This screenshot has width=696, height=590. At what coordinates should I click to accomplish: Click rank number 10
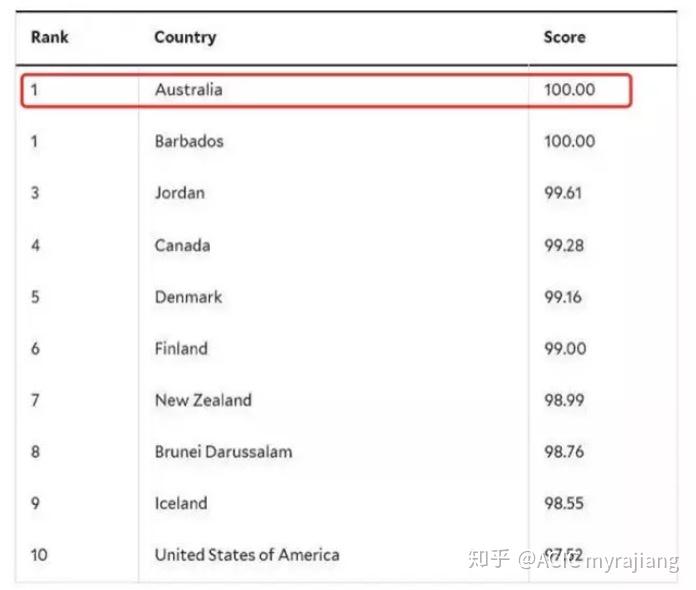tap(39, 555)
